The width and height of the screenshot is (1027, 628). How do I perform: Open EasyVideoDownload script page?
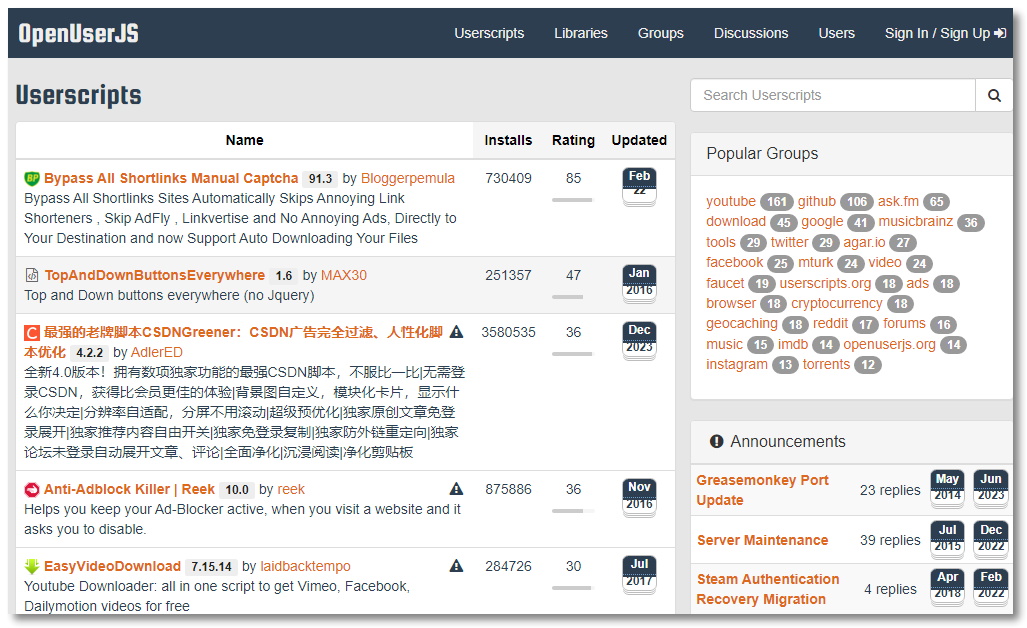[x=112, y=566]
